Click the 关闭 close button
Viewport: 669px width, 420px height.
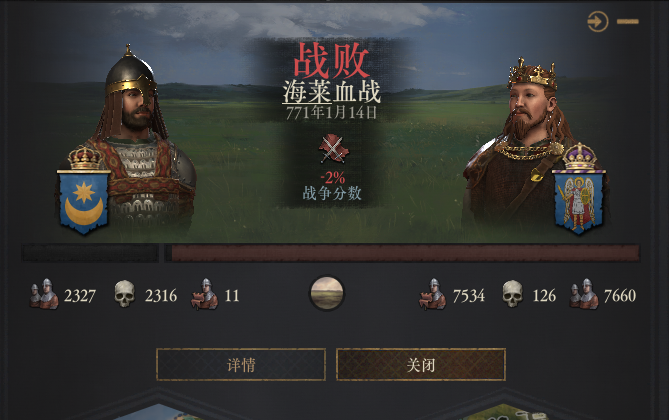click(x=421, y=365)
